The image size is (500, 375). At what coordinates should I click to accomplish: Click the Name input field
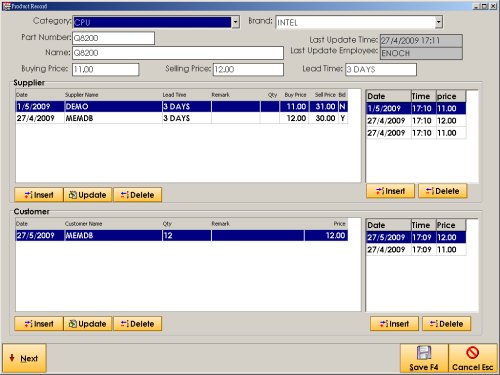[178, 53]
